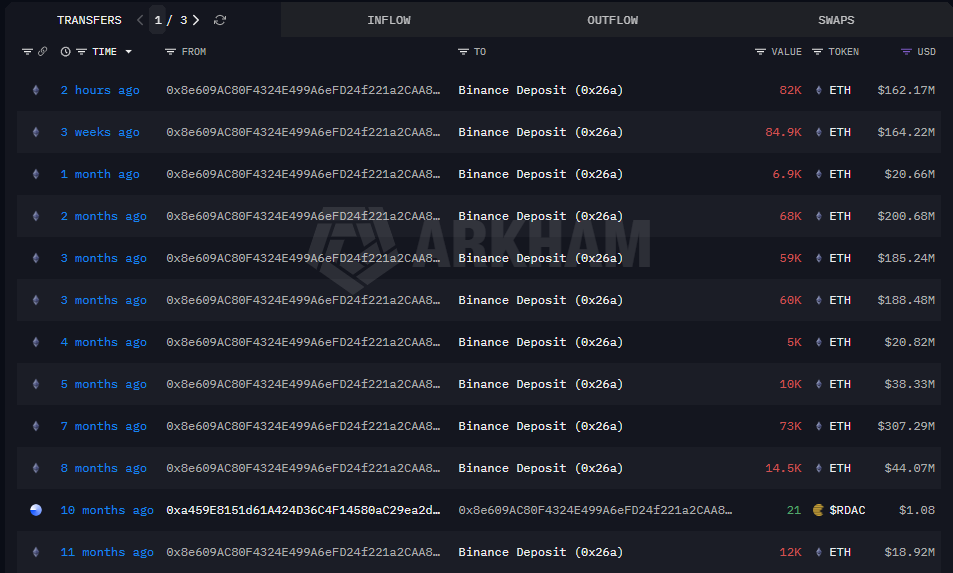Viewport: 953px width, 573px height.
Task: Click the link icon in header
Action: coord(43,52)
